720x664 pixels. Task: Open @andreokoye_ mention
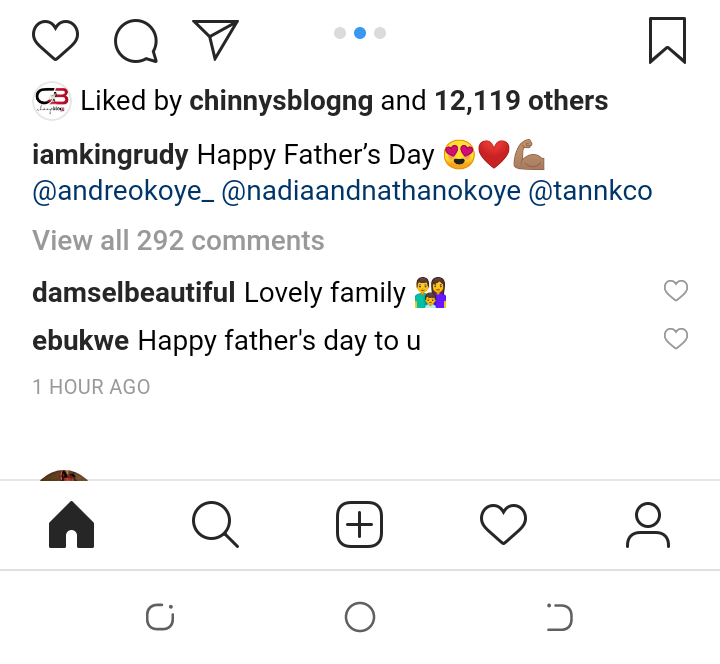[123, 192]
